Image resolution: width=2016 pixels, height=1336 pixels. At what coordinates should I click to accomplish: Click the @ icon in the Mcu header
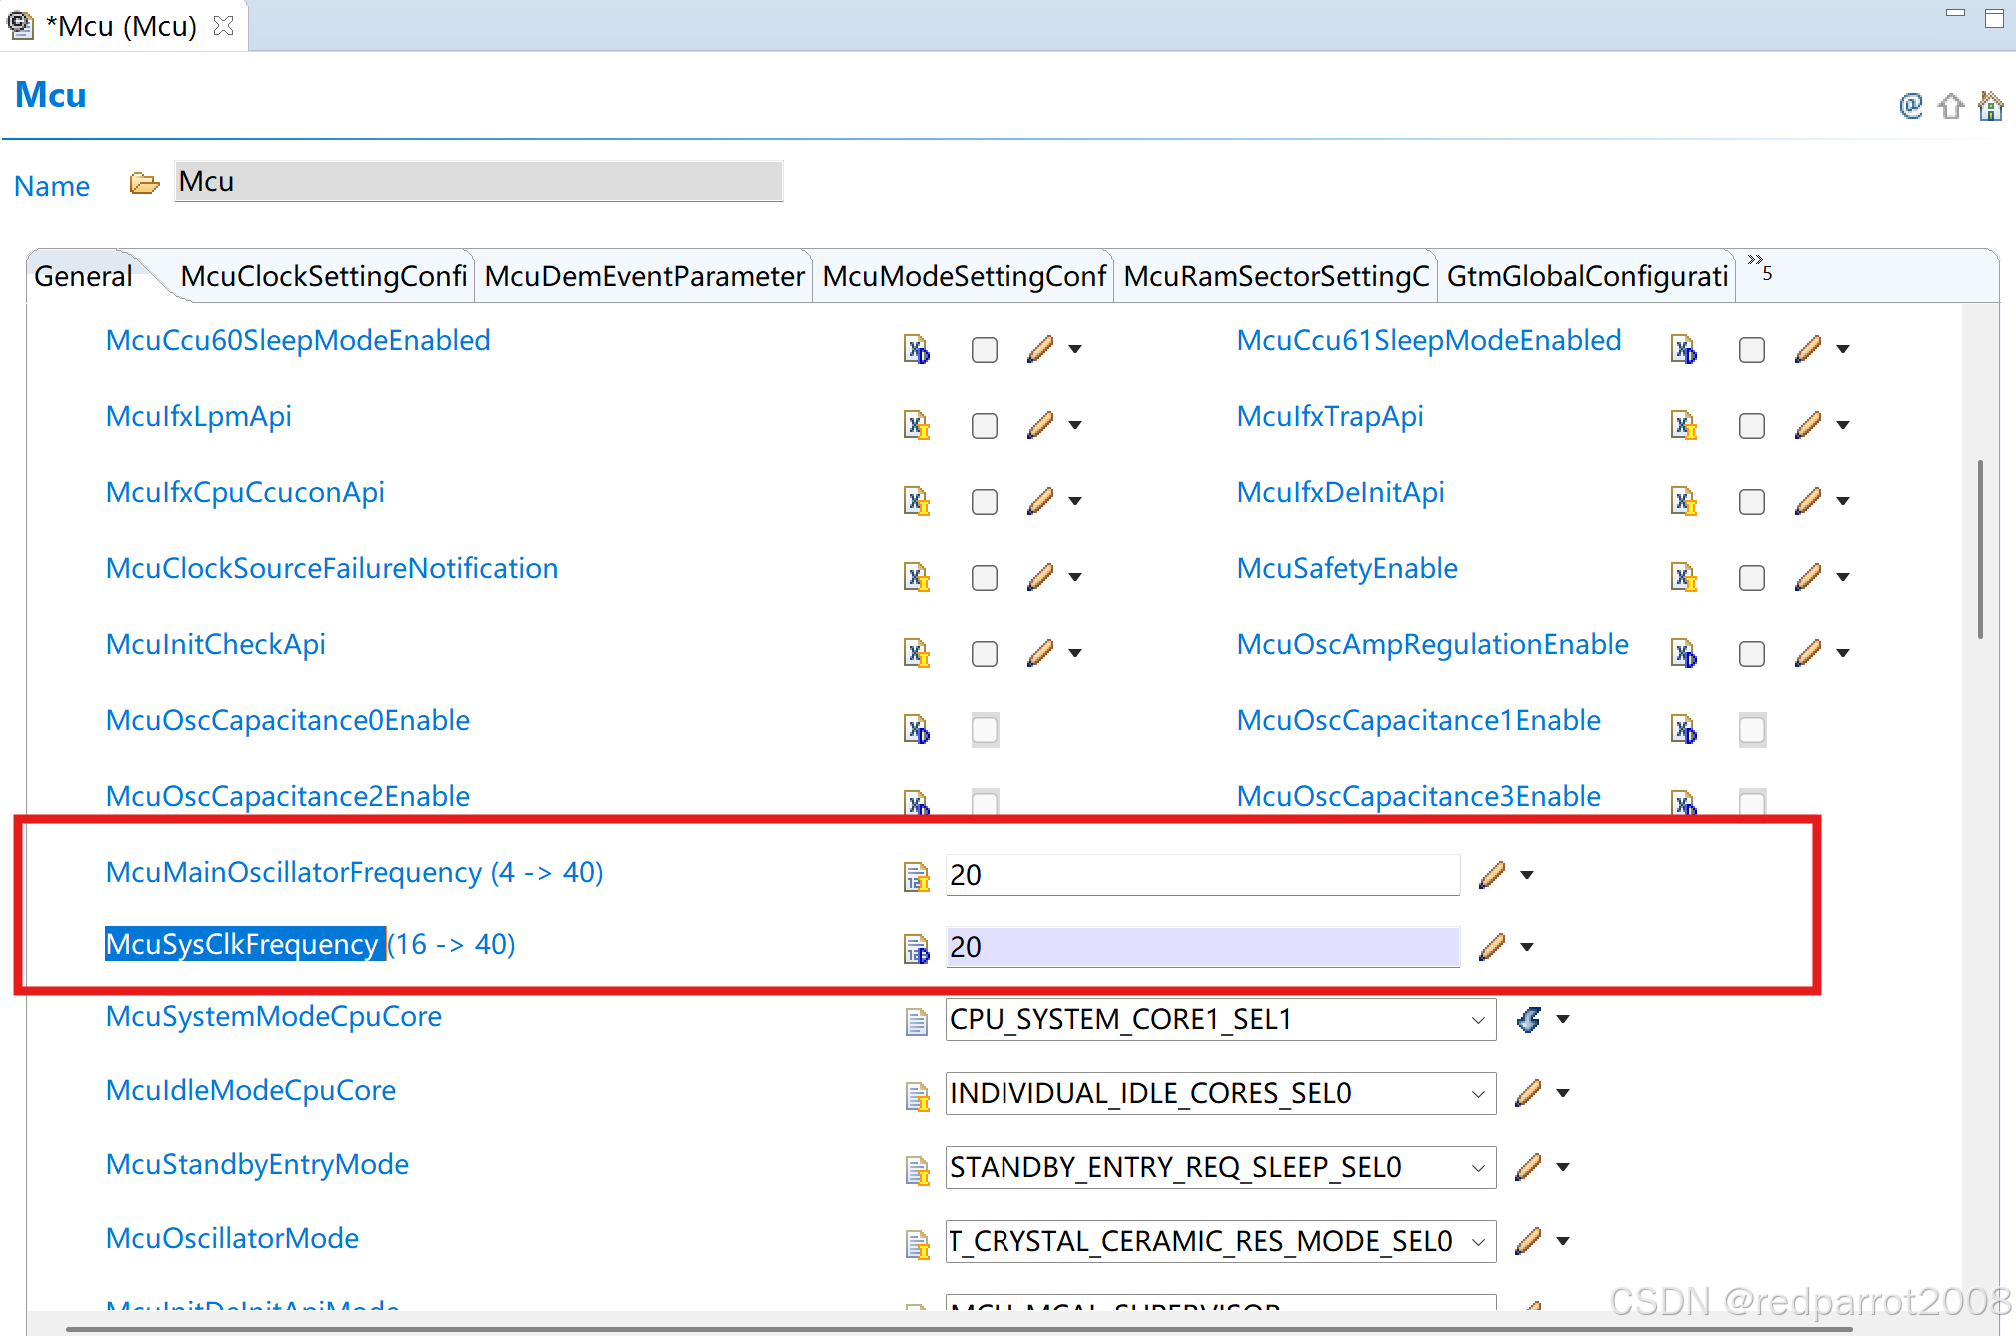(x=1910, y=106)
